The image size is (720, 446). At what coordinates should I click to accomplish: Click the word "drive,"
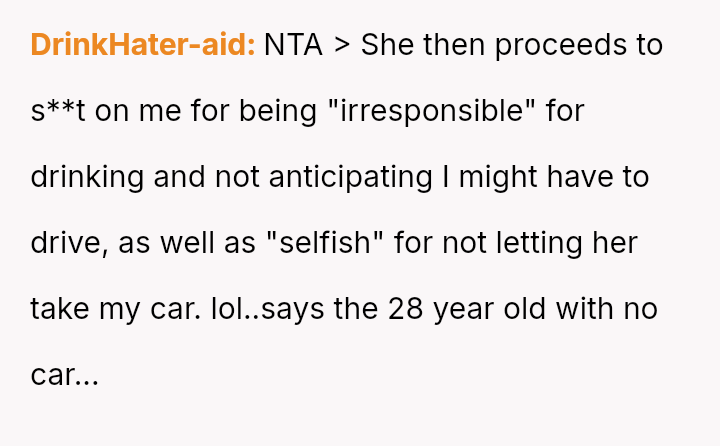(x=69, y=243)
